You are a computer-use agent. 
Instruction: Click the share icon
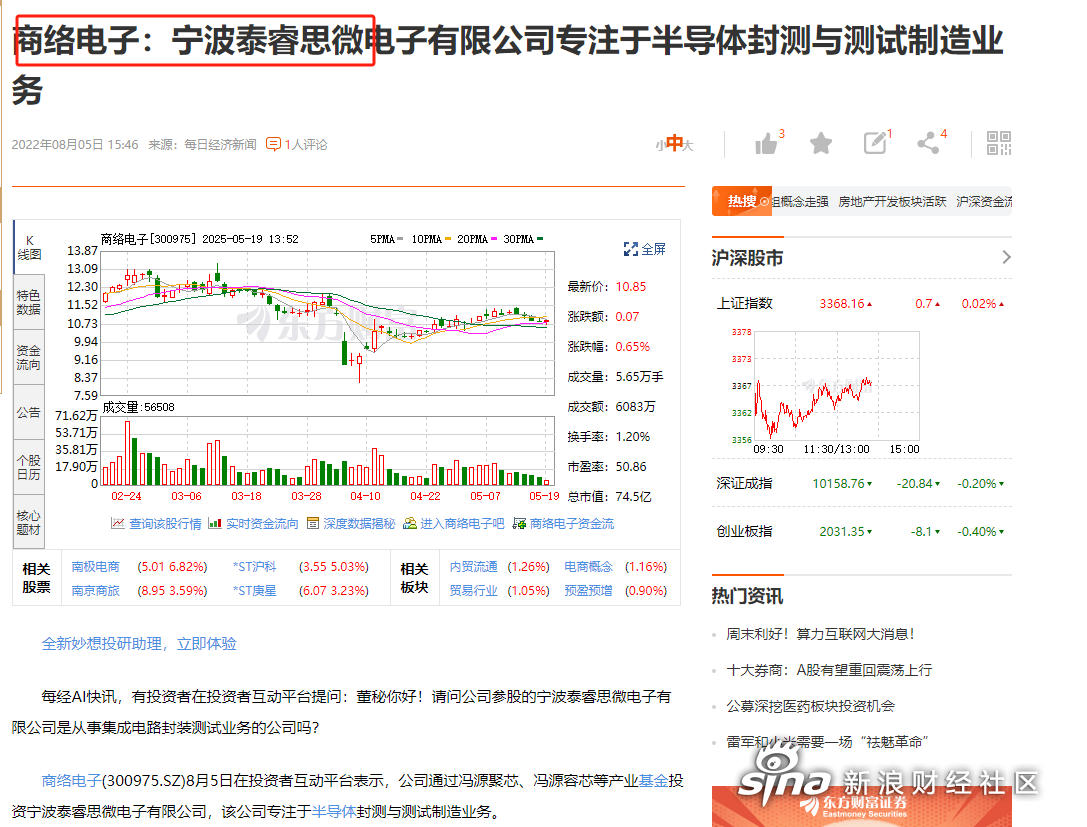coord(928,143)
